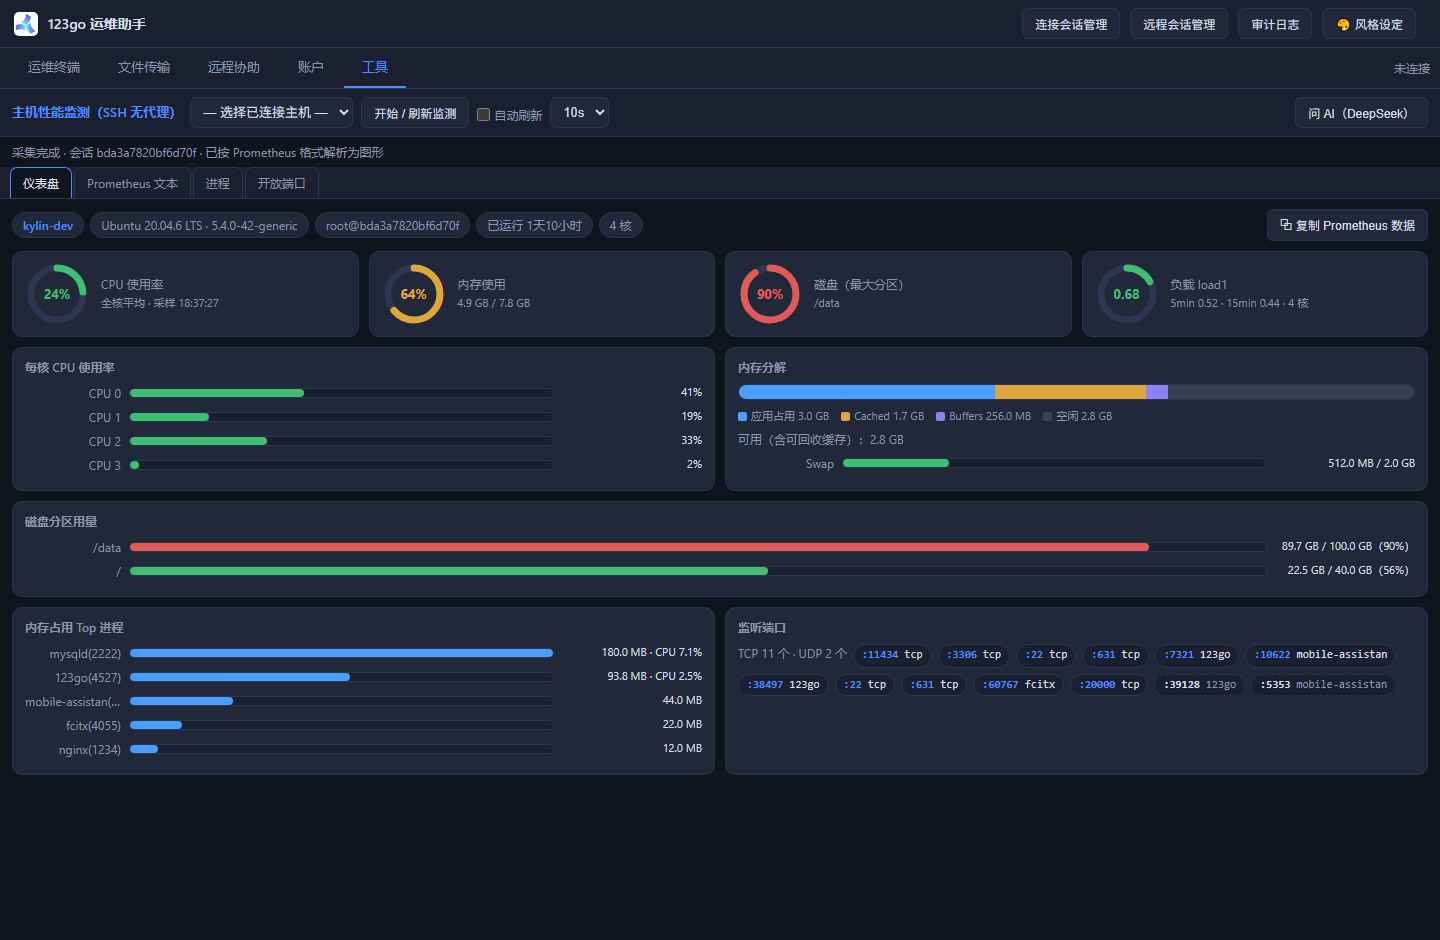Viewport: 1440px width, 940px height.
Task: Click the orange Cached legend swatch
Action: (x=845, y=417)
